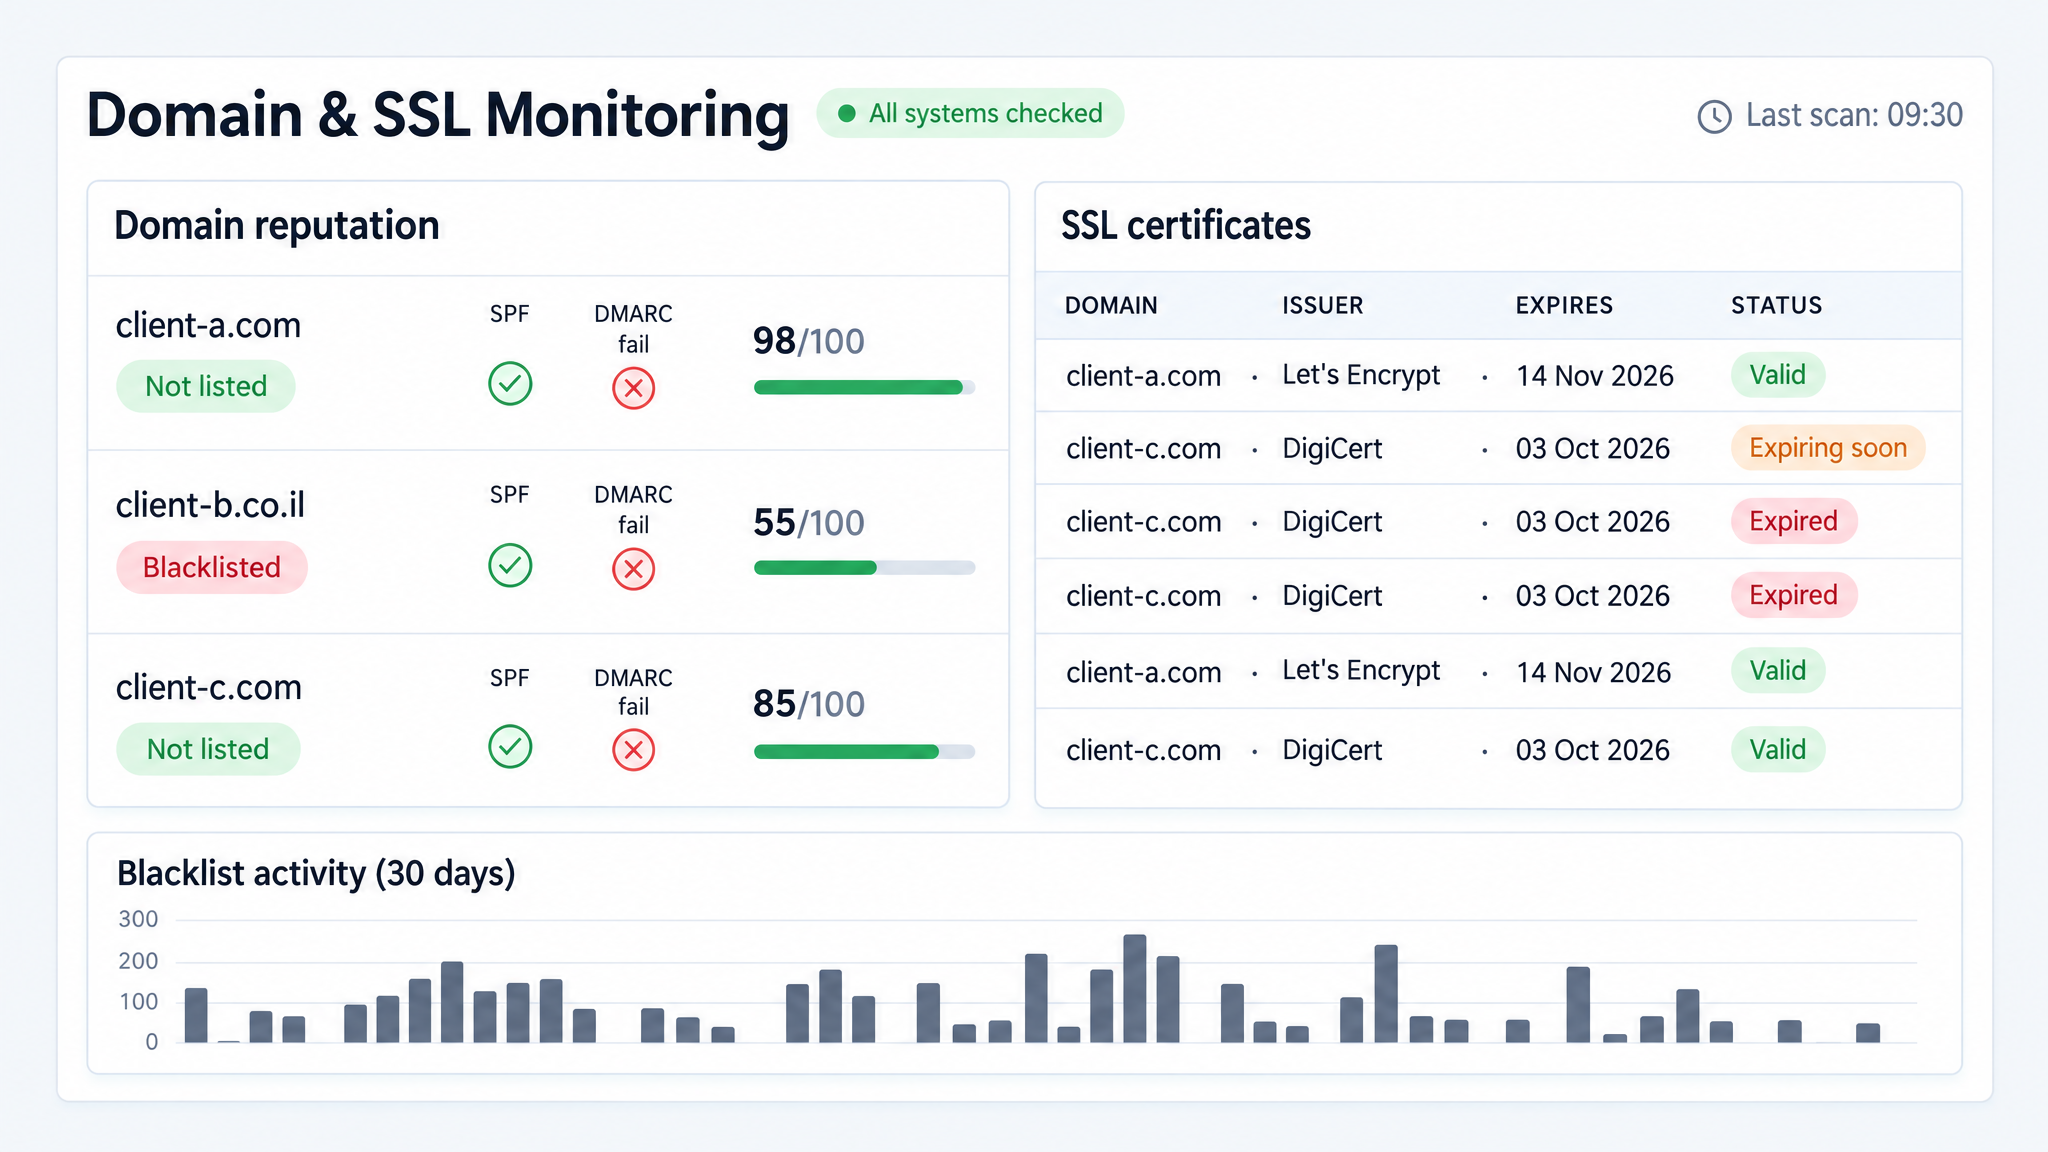Click the 200 axis label on the chart

point(138,961)
